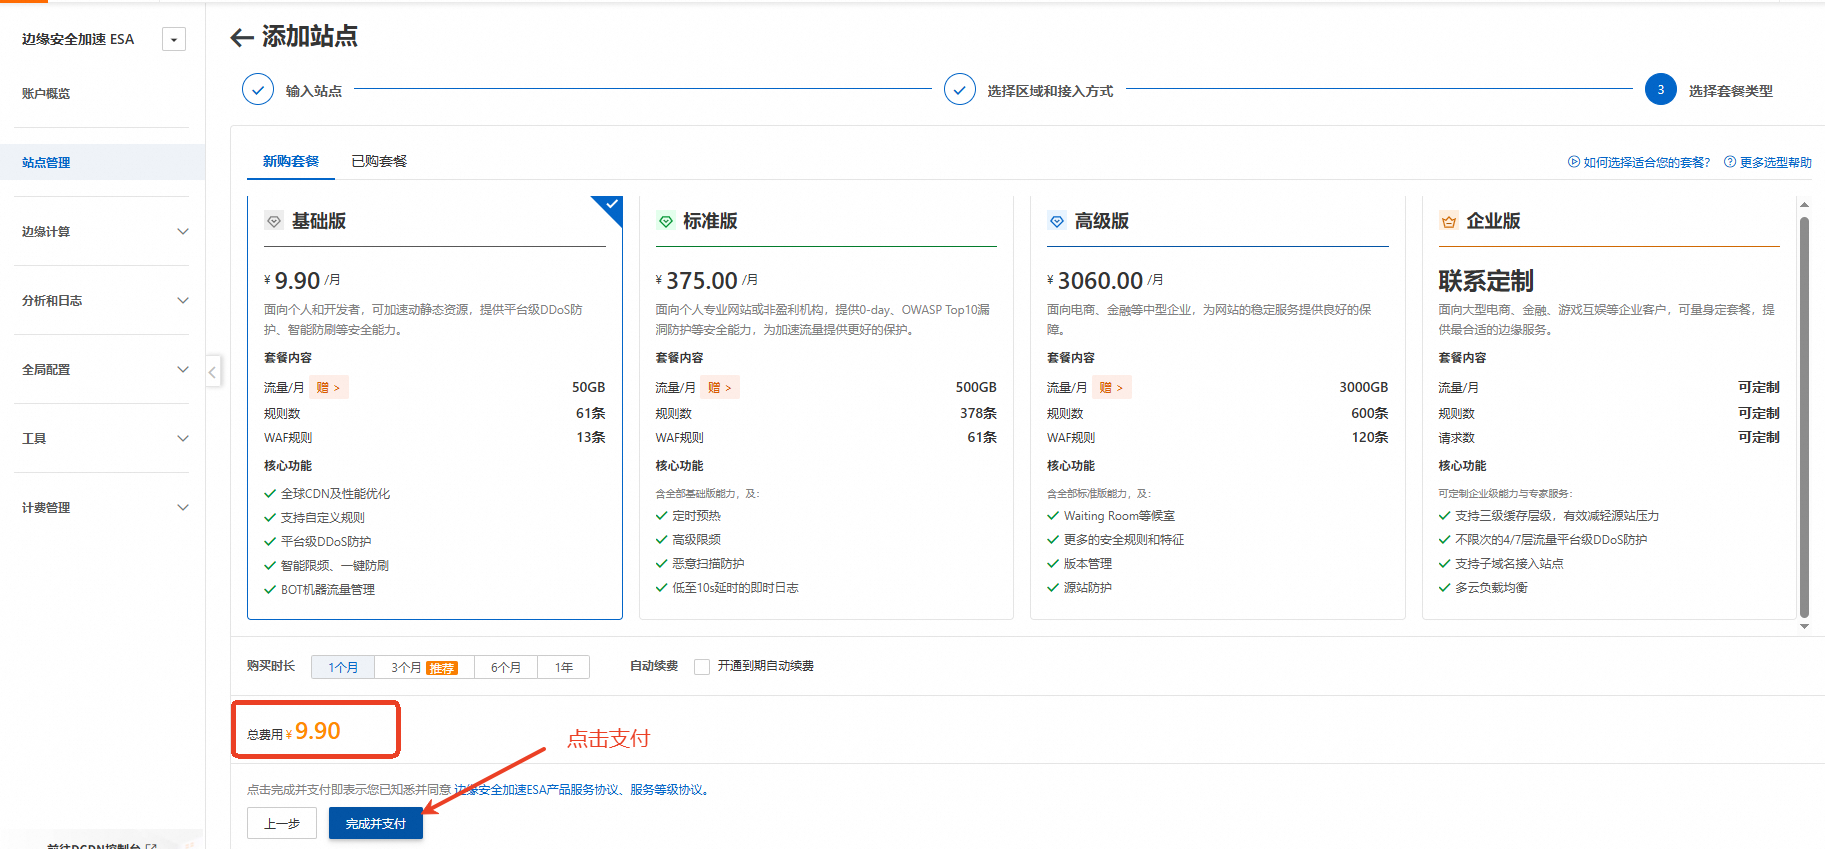This screenshot has height=849, width=1825.
Task: Click the 高级版 plan blue icon
Action: point(1057,221)
